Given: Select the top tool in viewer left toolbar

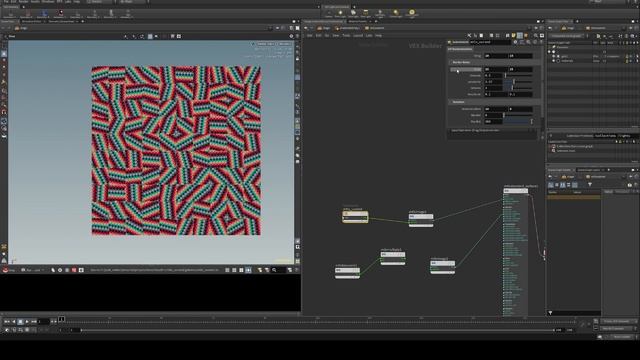Looking at the screenshot, I should point(4,53).
